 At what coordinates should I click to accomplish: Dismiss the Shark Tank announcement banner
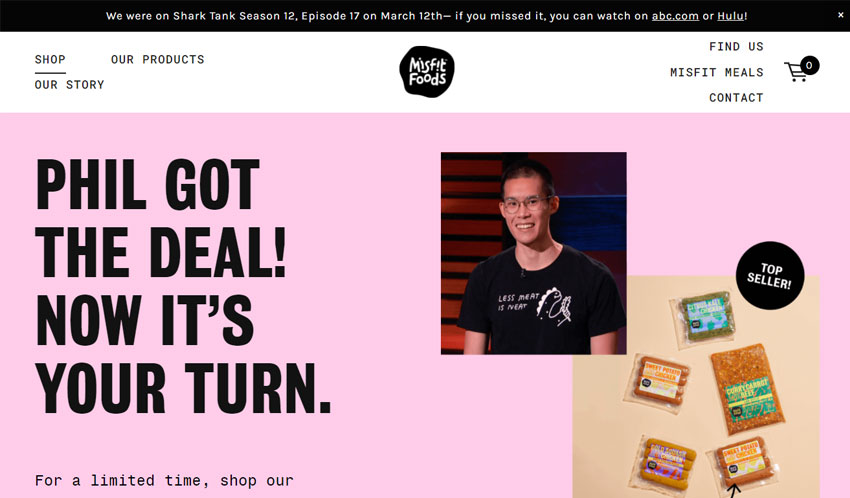(840, 15)
